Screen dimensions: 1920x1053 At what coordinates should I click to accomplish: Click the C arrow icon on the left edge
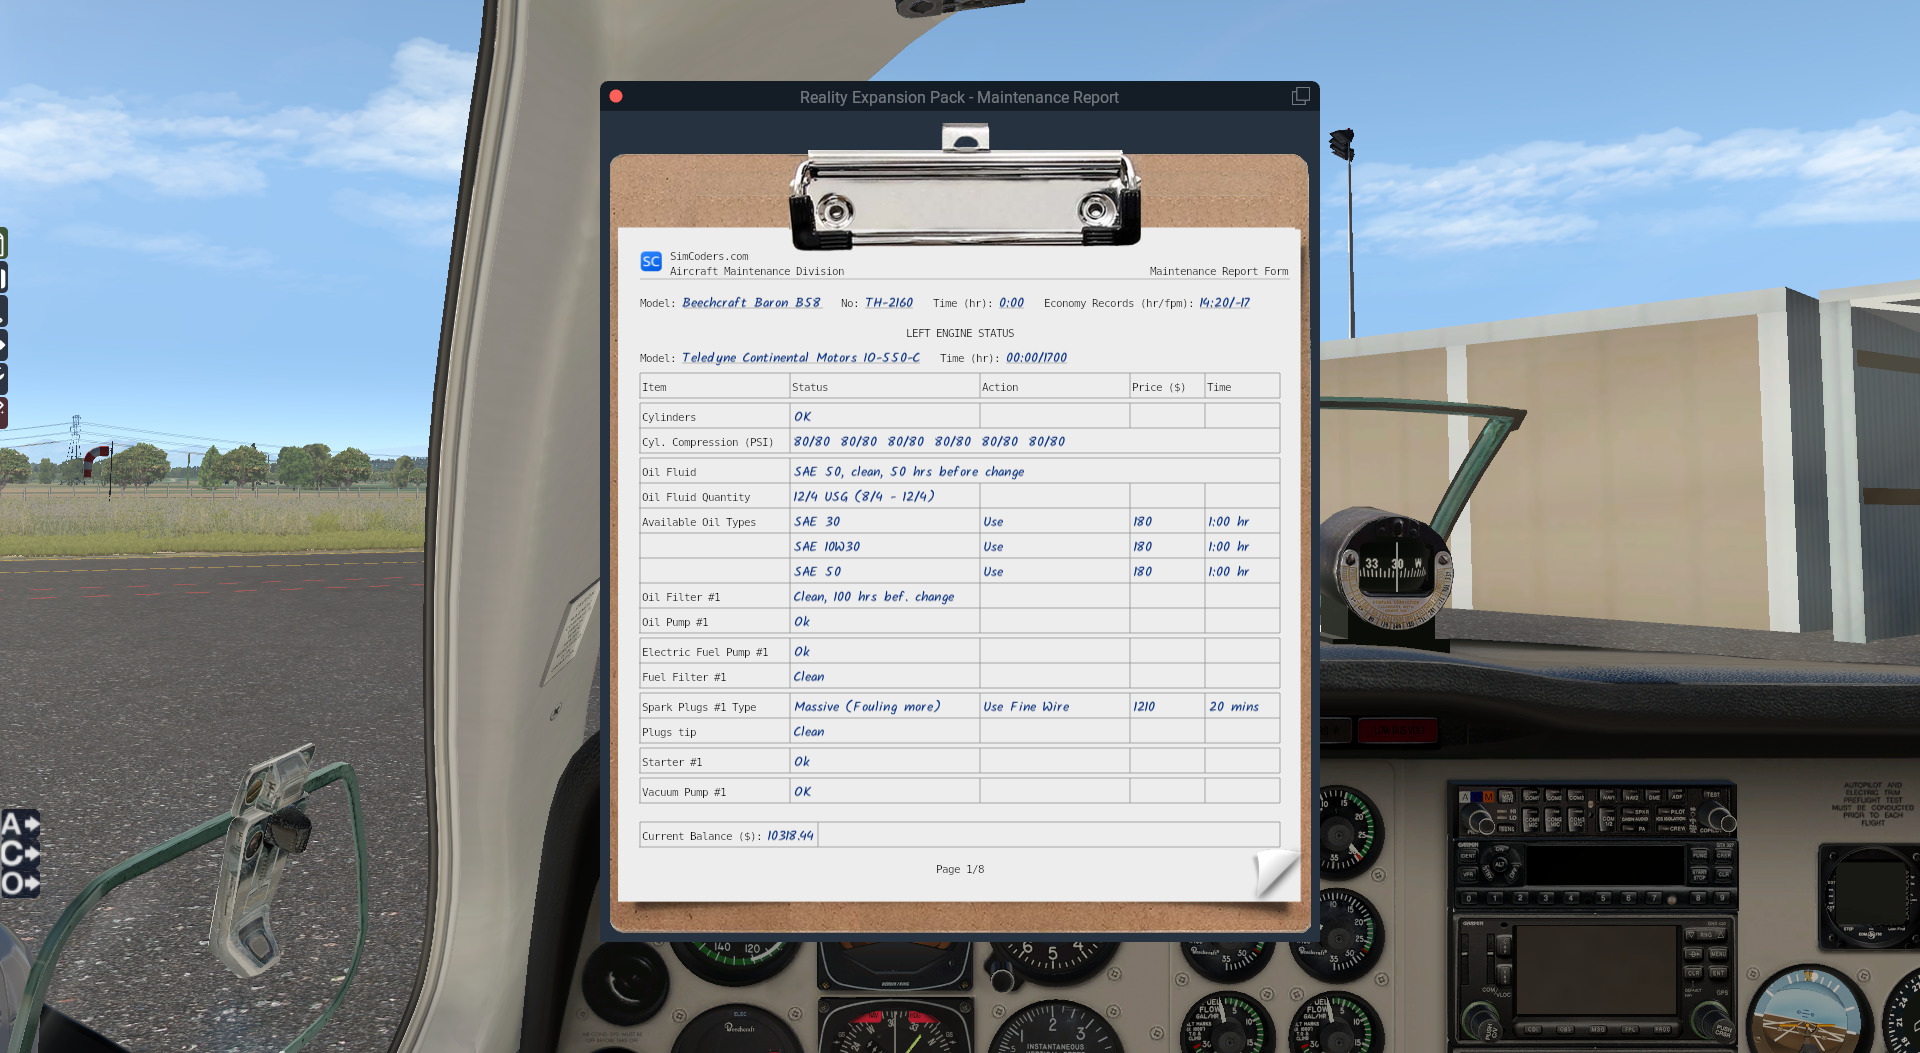click(20, 854)
